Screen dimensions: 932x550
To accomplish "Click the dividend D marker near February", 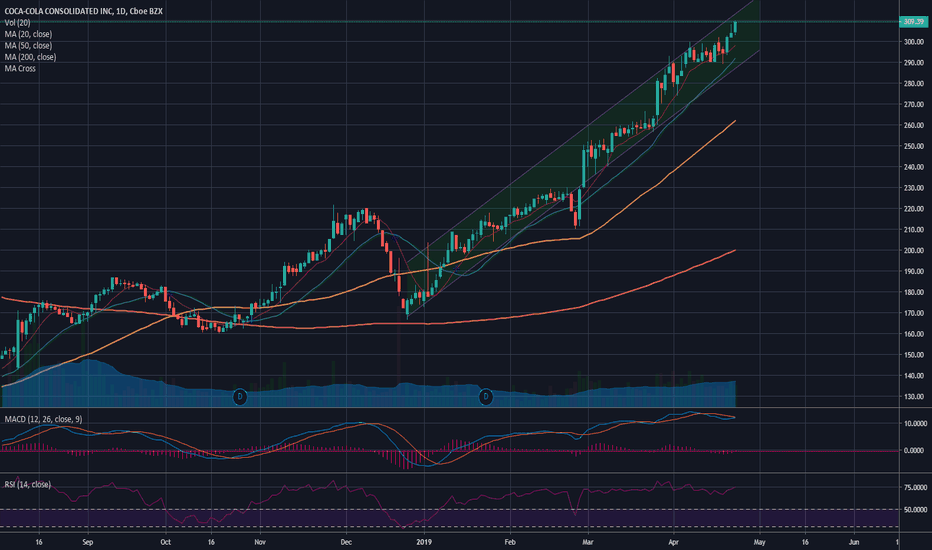I will (486, 396).
